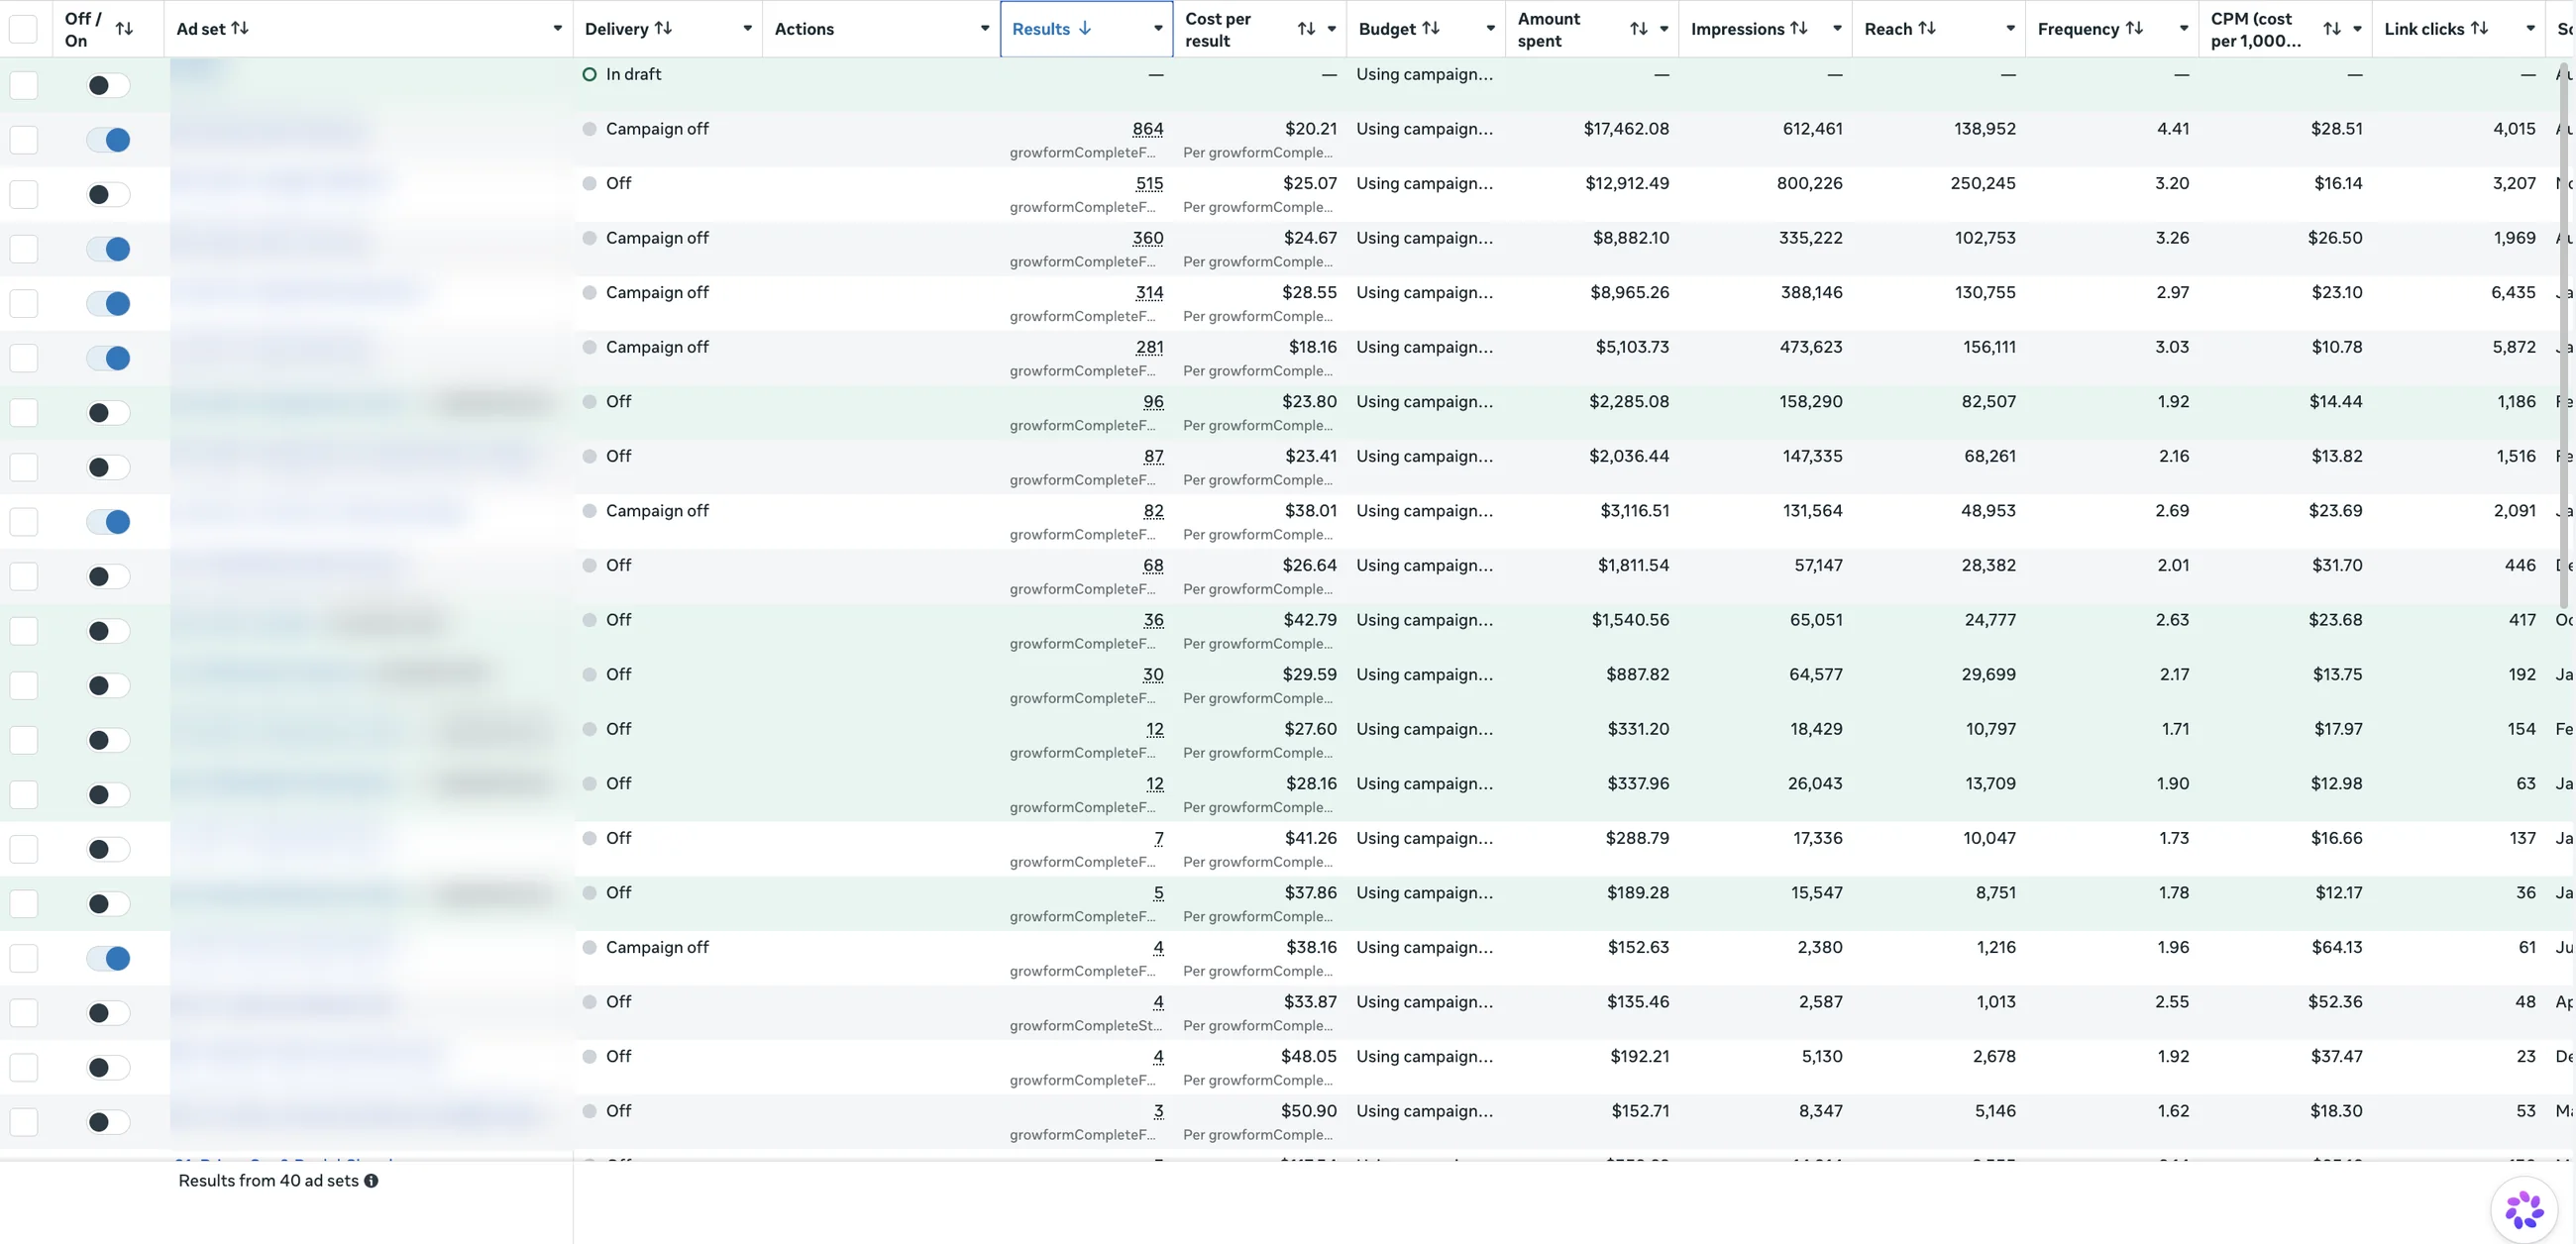Sort the Ad set column
2576x1244 pixels.
(x=240, y=29)
